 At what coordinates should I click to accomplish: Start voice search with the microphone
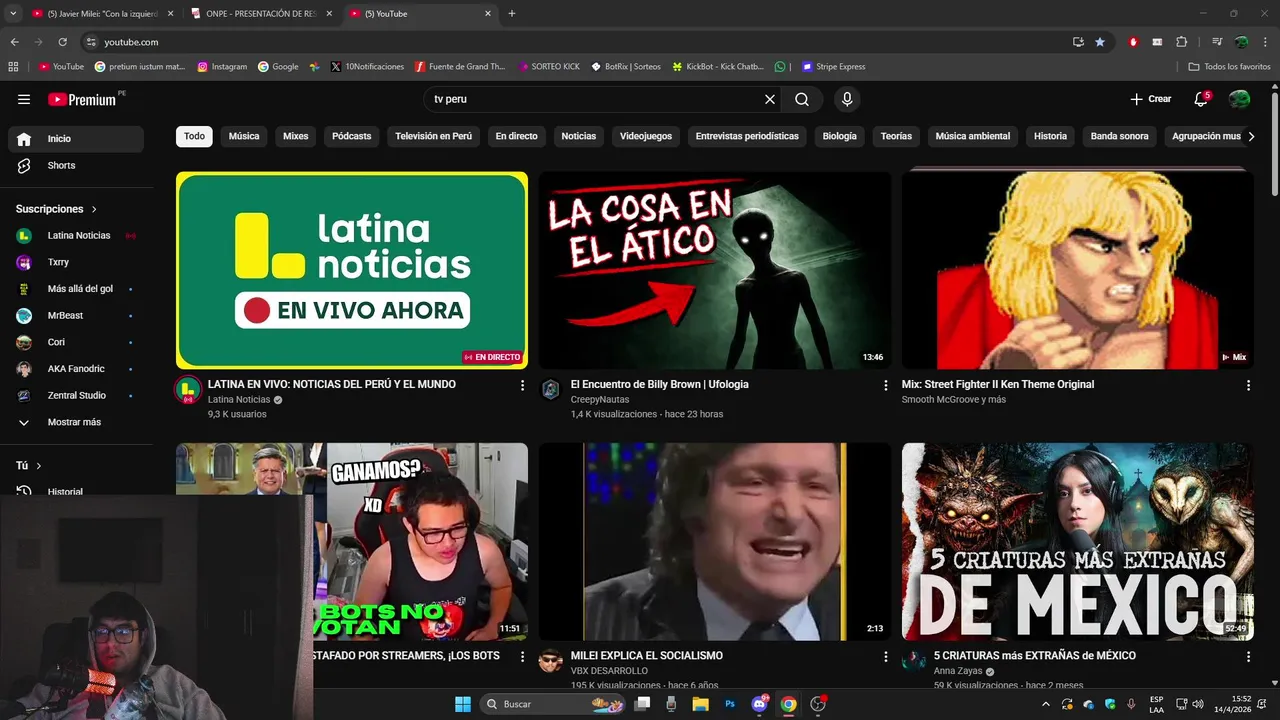click(x=847, y=99)
